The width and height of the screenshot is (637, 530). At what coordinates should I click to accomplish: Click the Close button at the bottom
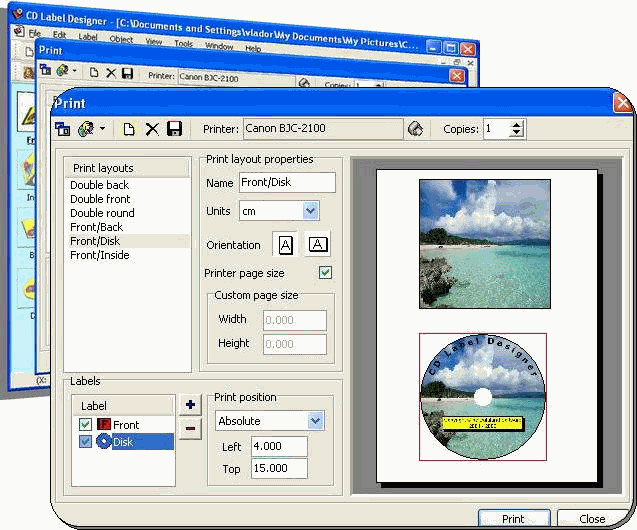592,519
